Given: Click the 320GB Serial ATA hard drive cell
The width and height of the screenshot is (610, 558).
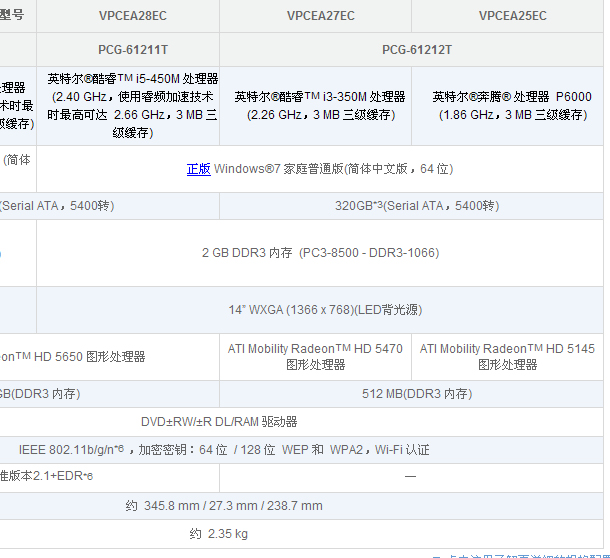Looking at the screenshot, I should [x=412, y=206].
